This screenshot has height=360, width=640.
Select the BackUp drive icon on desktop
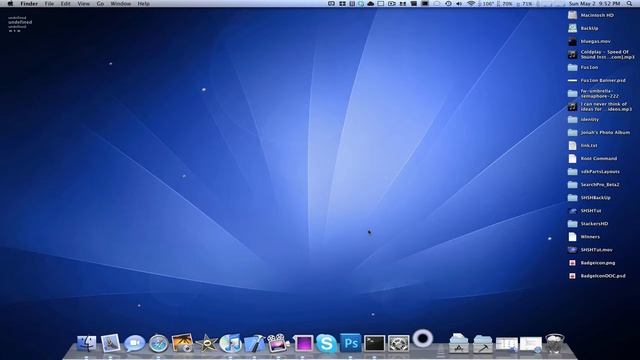(x=584, y=28)
